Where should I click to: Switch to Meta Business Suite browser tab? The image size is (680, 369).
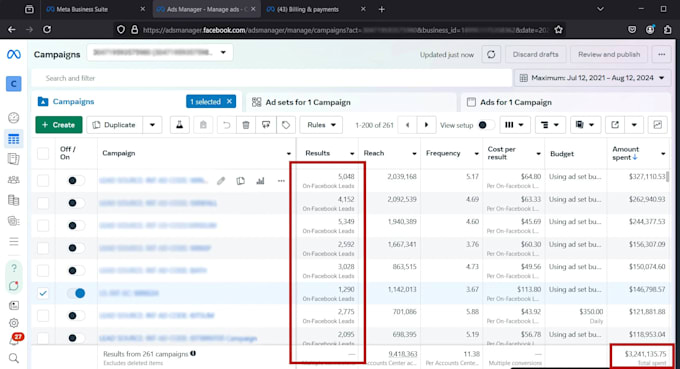(82, 9)
